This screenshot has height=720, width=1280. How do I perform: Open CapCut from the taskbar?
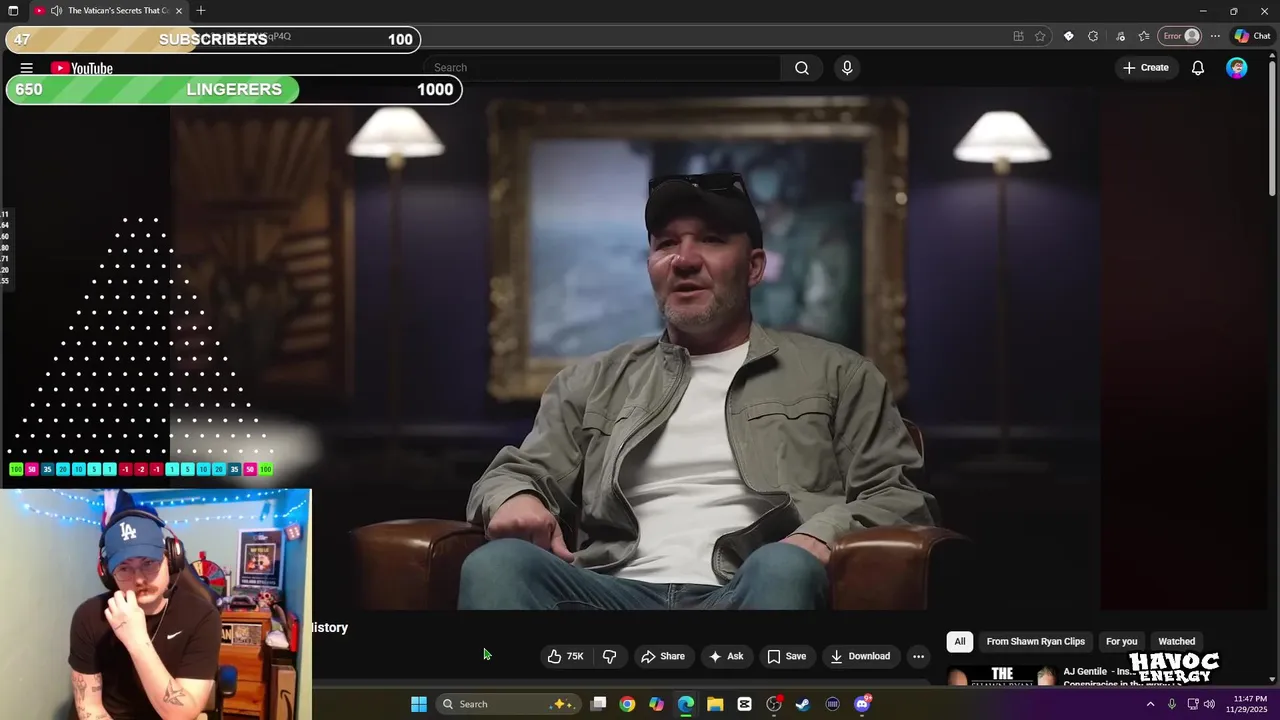tap(744, 704)
